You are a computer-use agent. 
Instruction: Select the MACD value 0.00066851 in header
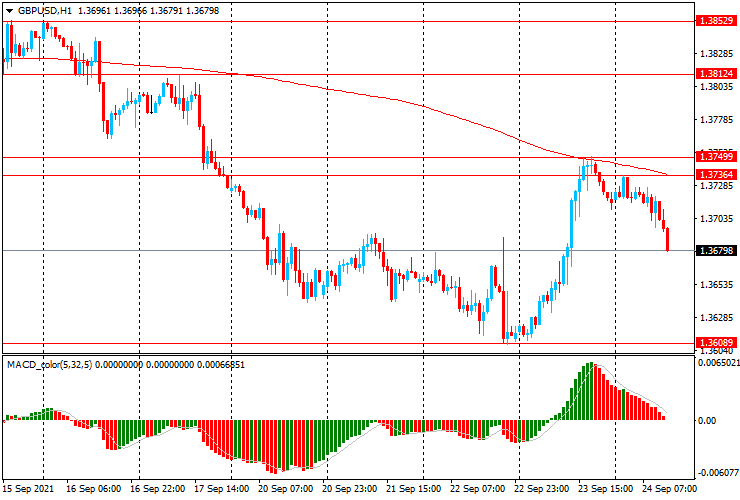click(x=220, y=364)
